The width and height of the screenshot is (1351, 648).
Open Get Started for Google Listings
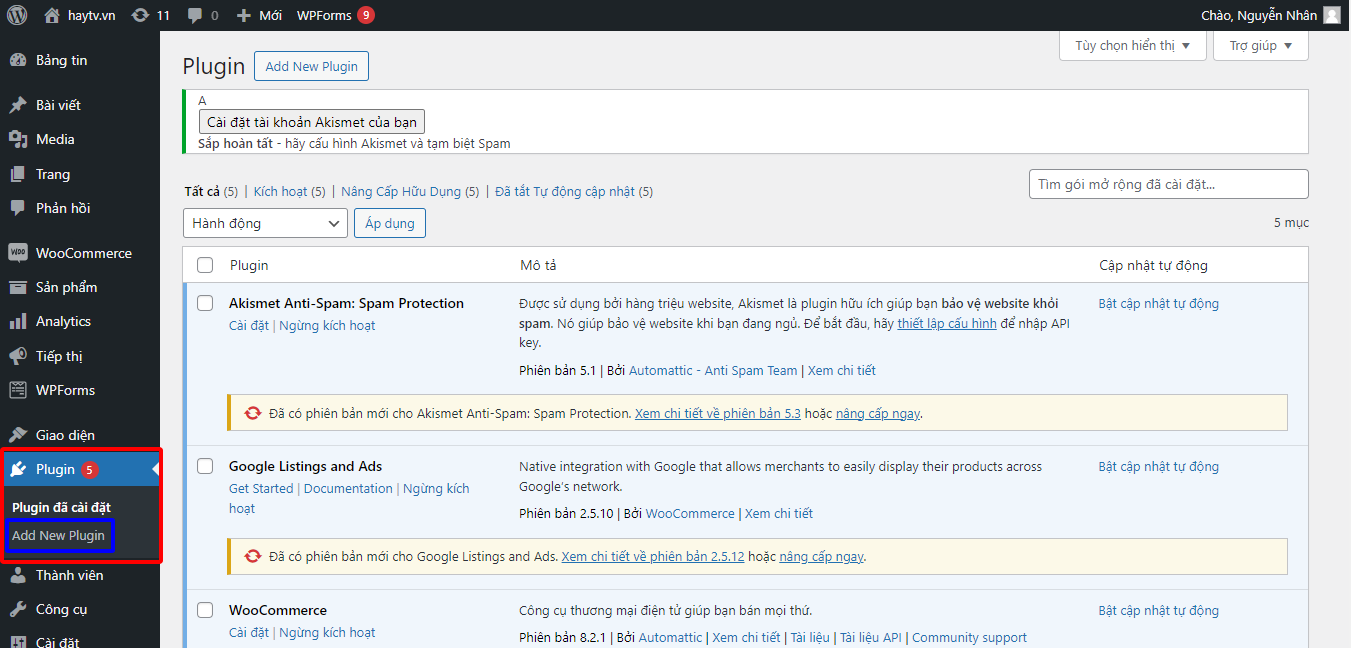pos(261,488)
